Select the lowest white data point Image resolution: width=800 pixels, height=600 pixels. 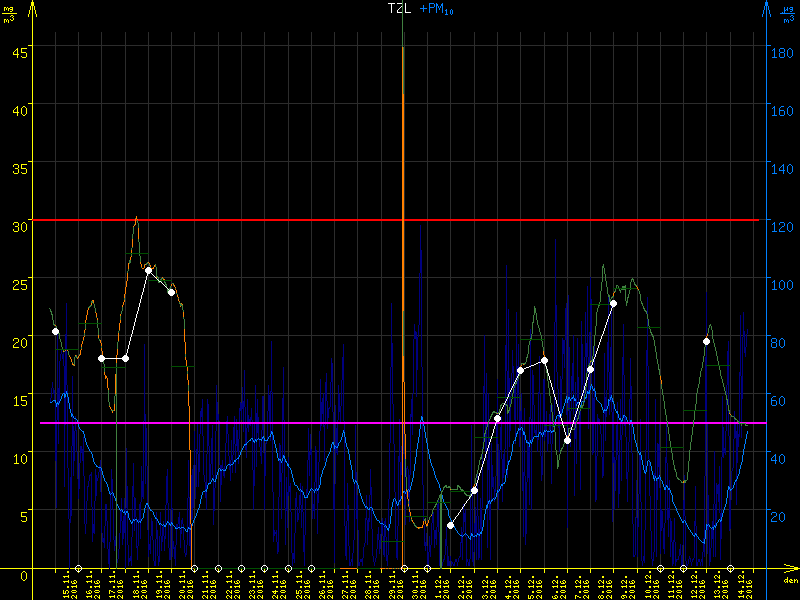pos(451,525)
